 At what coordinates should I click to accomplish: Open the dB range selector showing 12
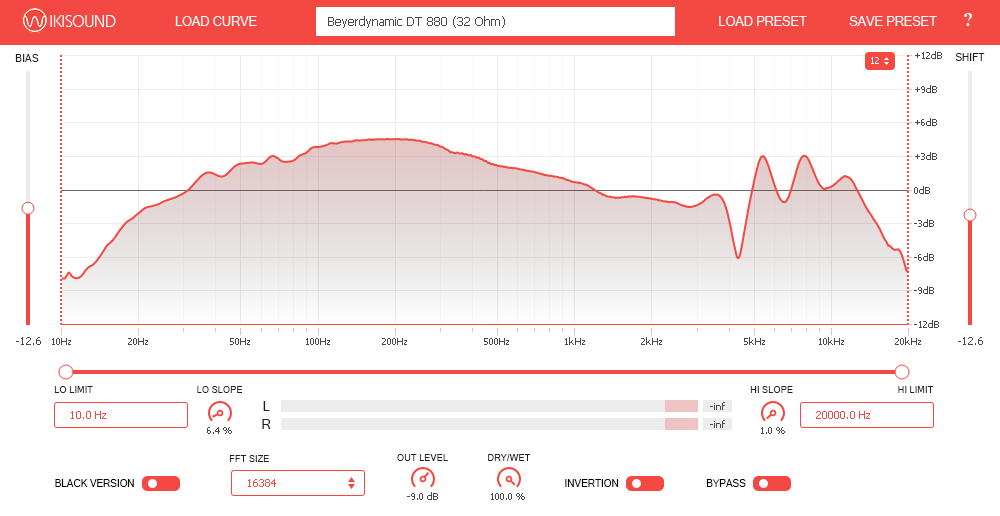pyautogui.click(x=879, y=61)
